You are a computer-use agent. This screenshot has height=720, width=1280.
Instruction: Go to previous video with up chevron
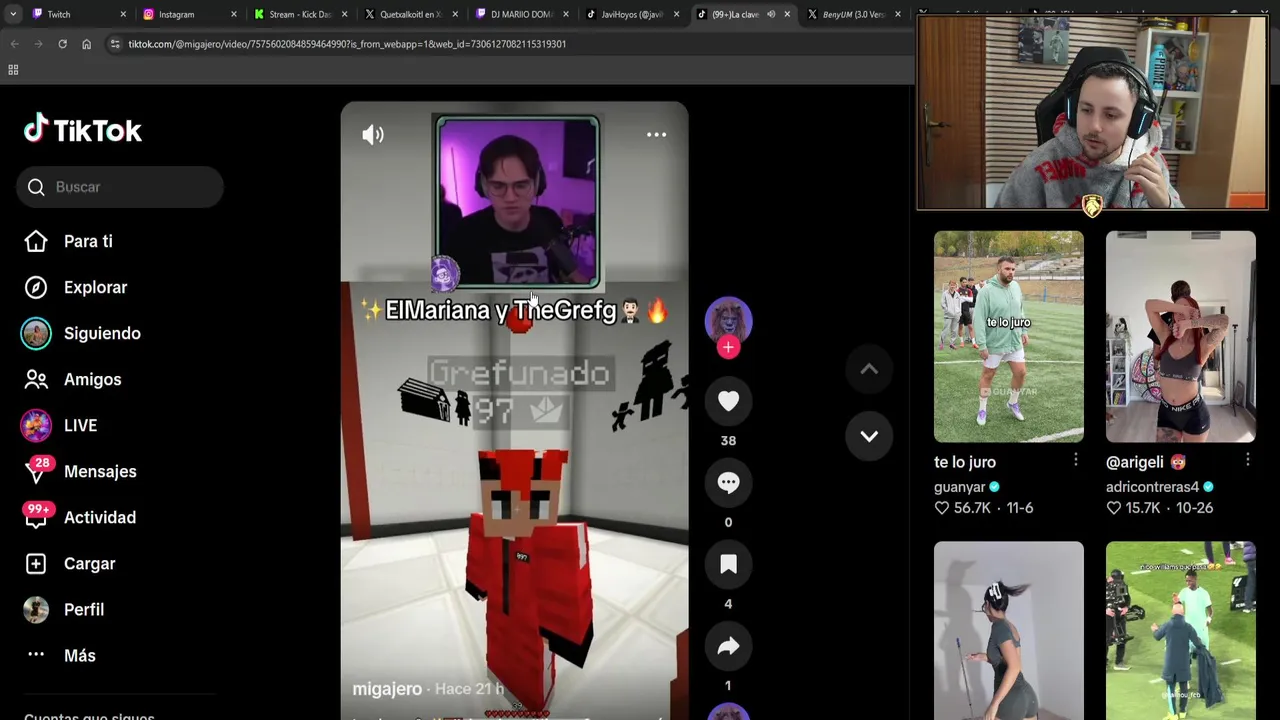click(x=869, y=369)
